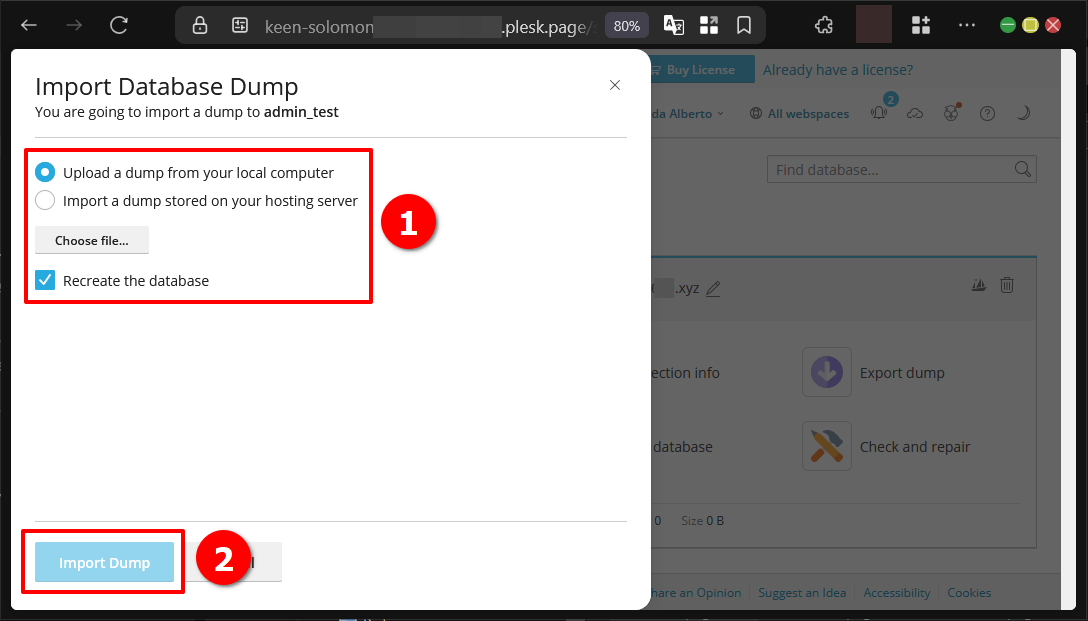Open help via the question mark icon
The image size is (1088, 621).
click(x=987, y=113)
